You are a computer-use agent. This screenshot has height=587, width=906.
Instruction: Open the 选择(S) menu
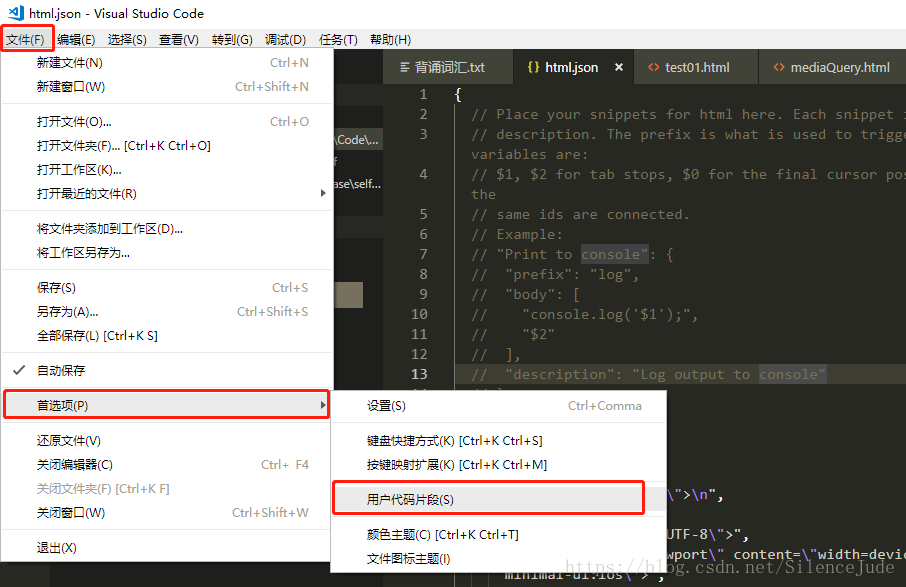click(127, 39)
